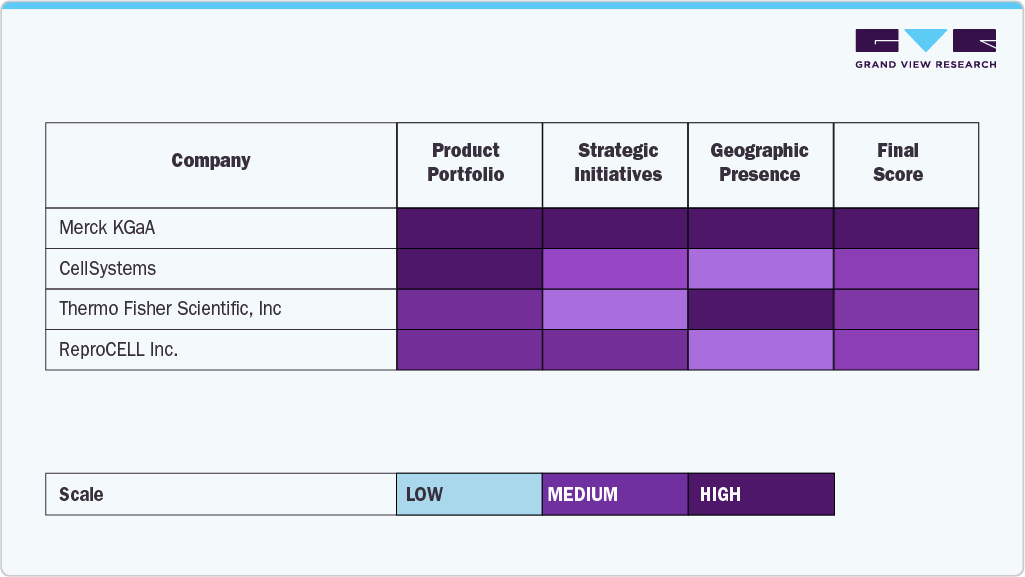Viewport: 1025px width, 577px height.
Task: Click the Strategic Initiatives header cell
Action: (x=618, y=163)
